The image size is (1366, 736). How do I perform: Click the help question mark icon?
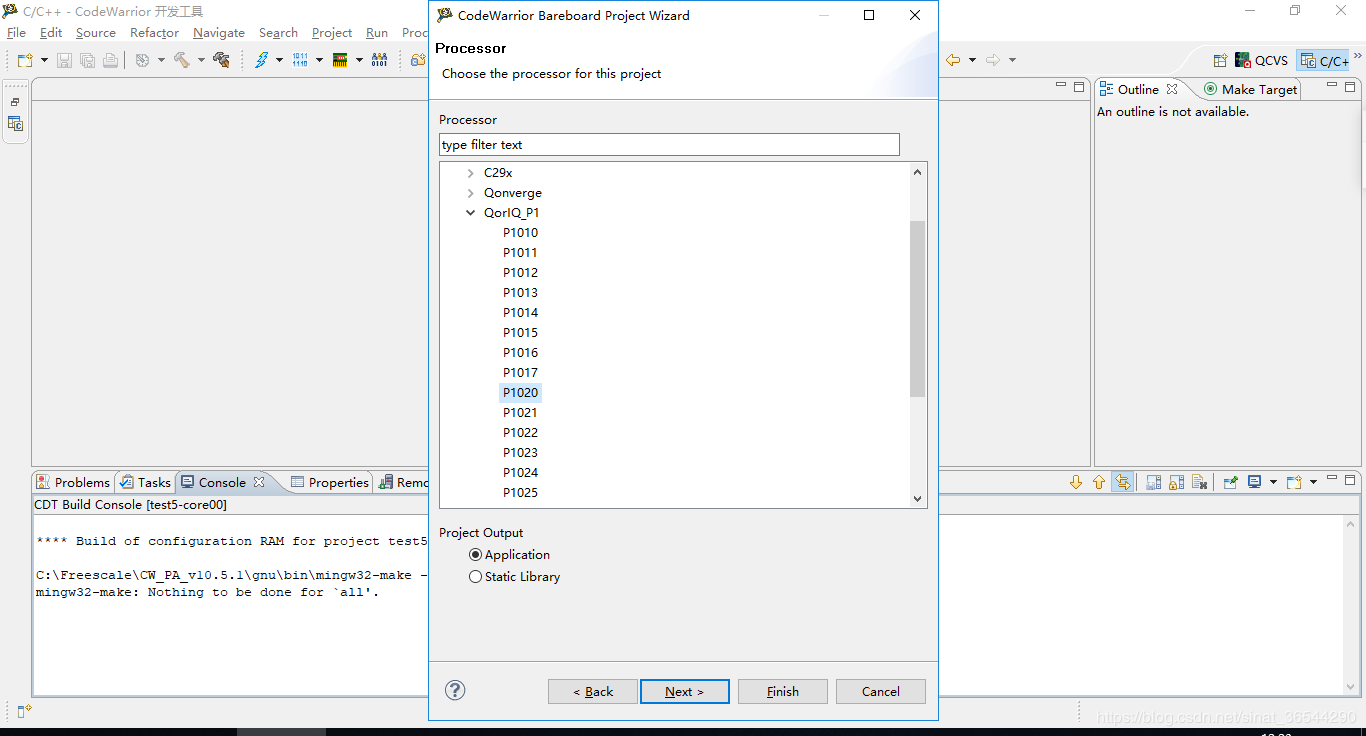point(455,690)
